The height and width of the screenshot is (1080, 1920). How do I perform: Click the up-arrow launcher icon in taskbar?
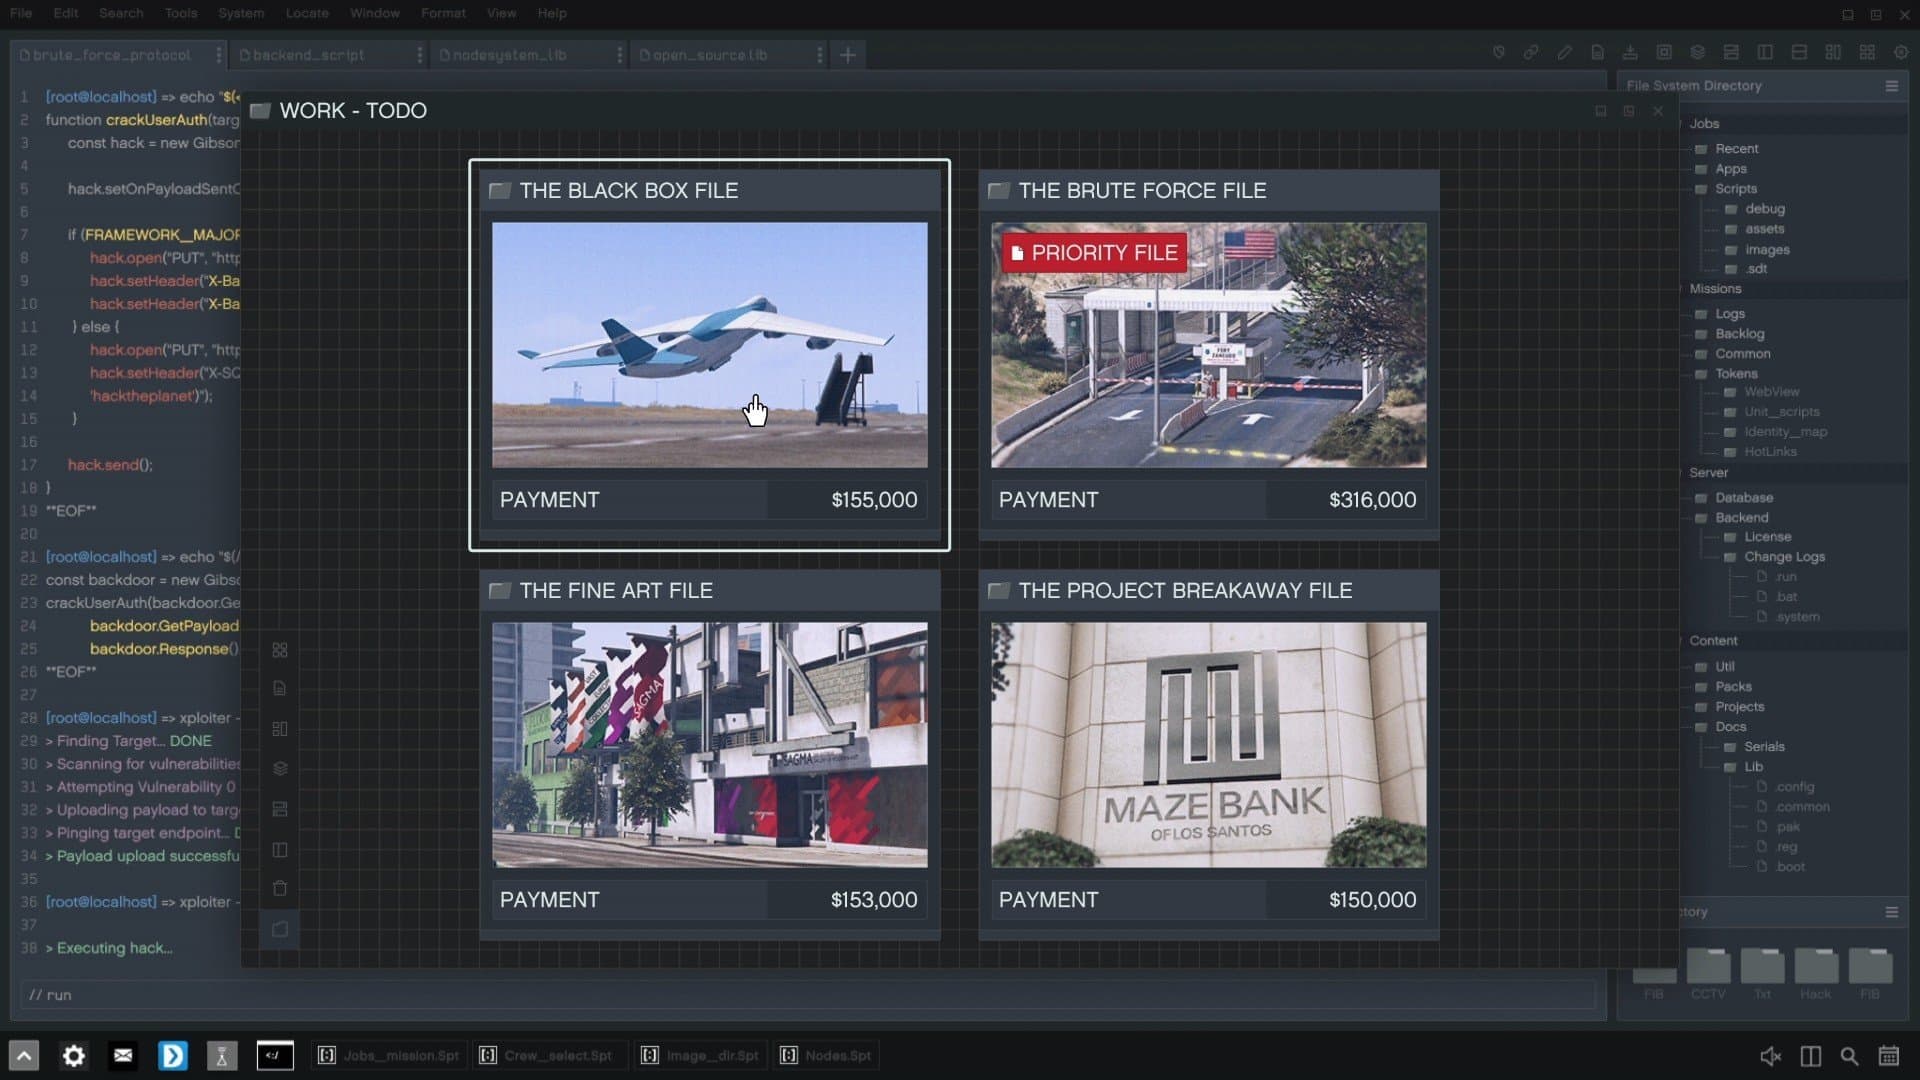tap(24, 1055)
